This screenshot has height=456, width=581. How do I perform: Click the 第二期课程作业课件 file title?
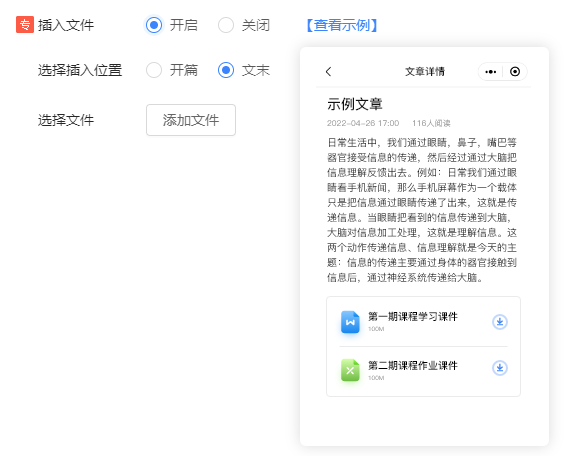click(413, 366)
